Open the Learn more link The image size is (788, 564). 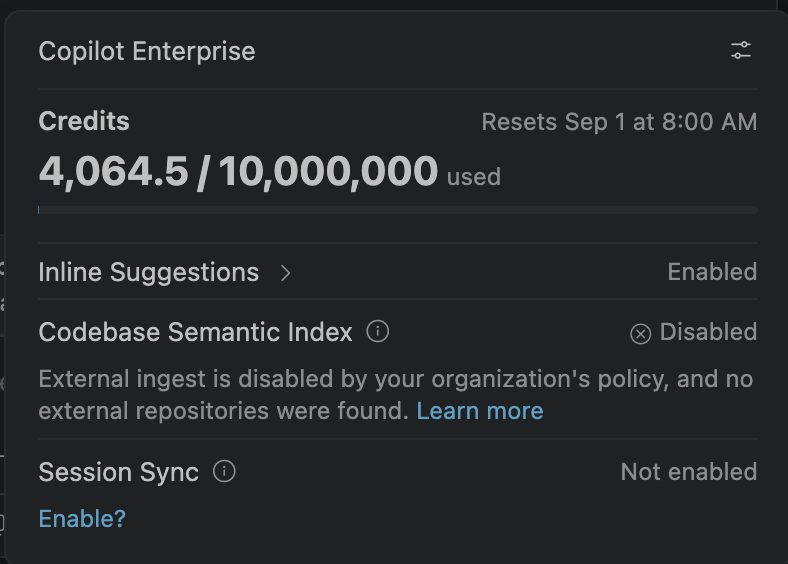click(480, 411)
